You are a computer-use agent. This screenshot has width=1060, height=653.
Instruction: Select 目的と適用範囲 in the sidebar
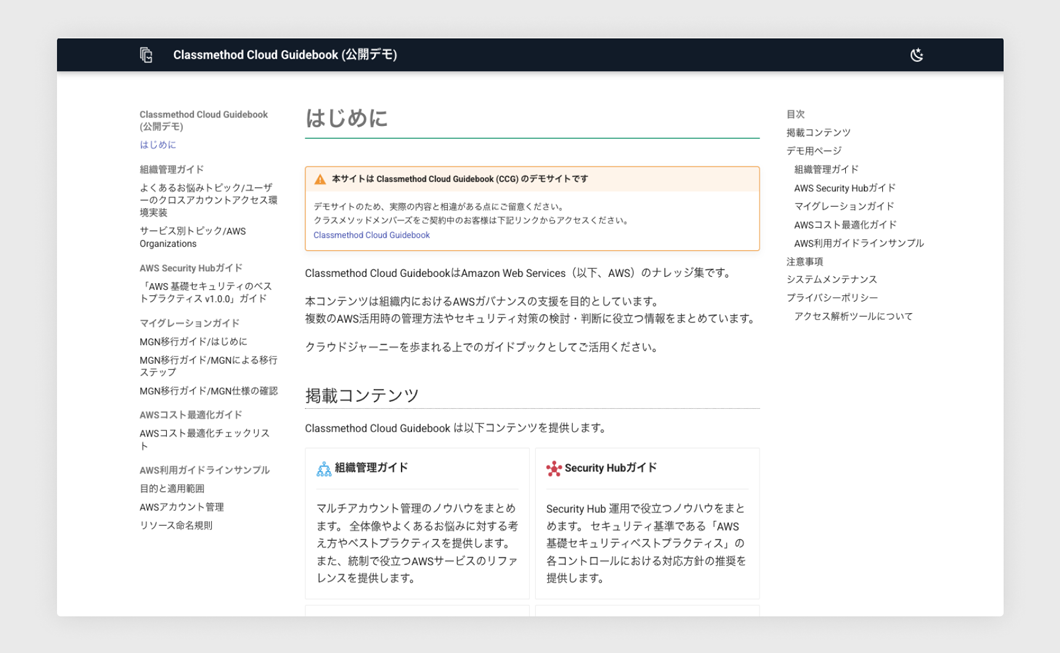pyautogui.click(x=172, y=489)
